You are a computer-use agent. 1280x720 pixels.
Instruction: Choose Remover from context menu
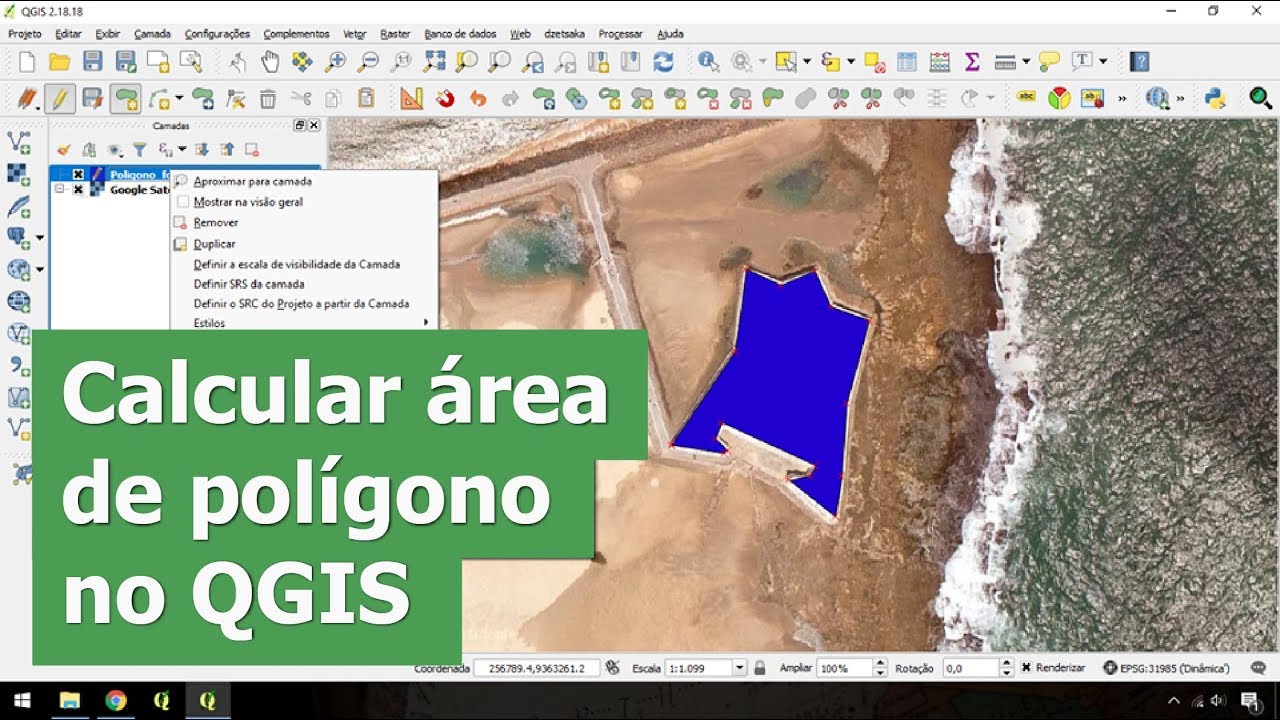(216, 223)
